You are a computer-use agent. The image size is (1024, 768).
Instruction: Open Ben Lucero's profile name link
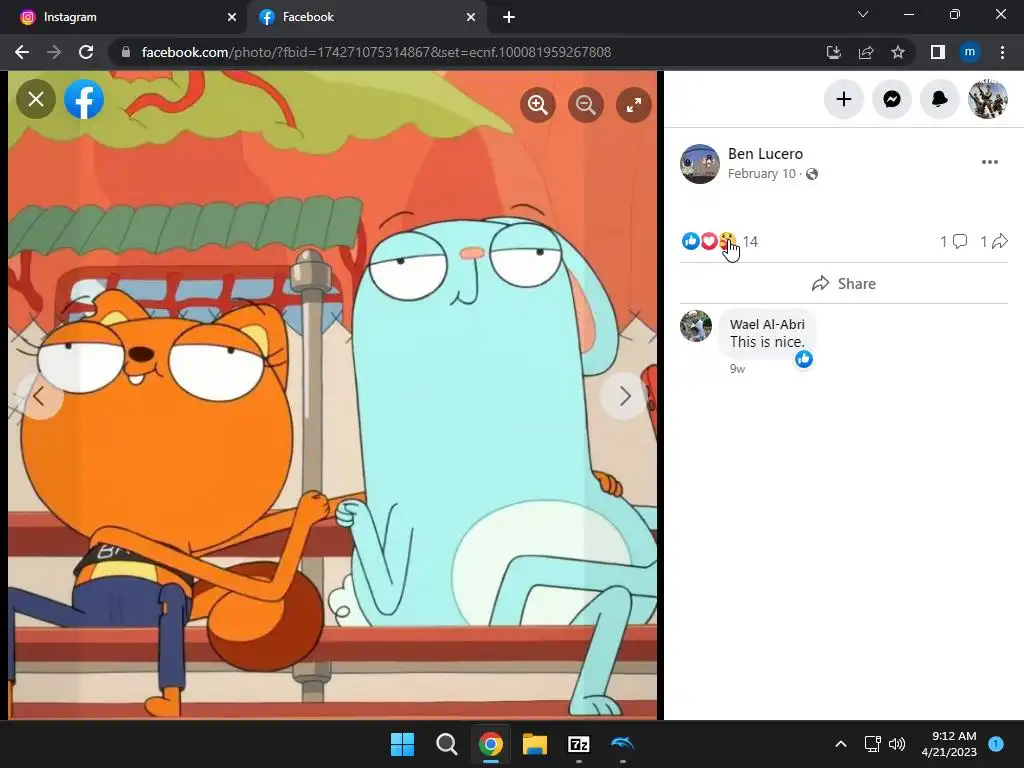point(765,153)
